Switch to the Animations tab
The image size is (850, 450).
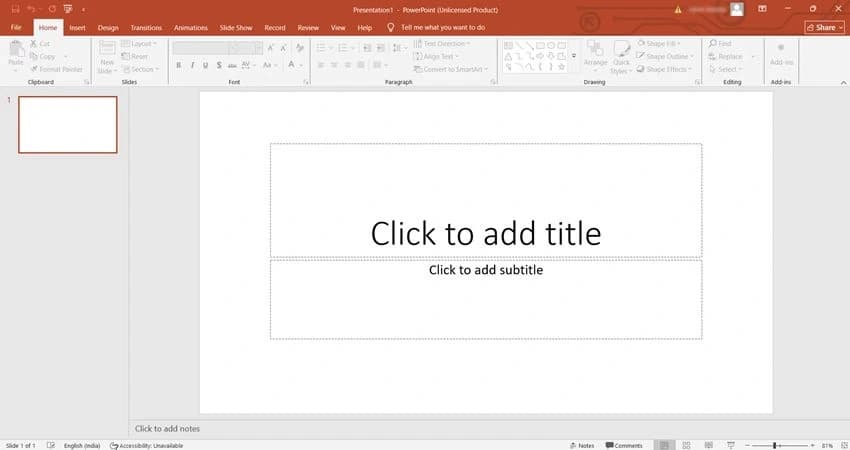click(x=191, y=28)
